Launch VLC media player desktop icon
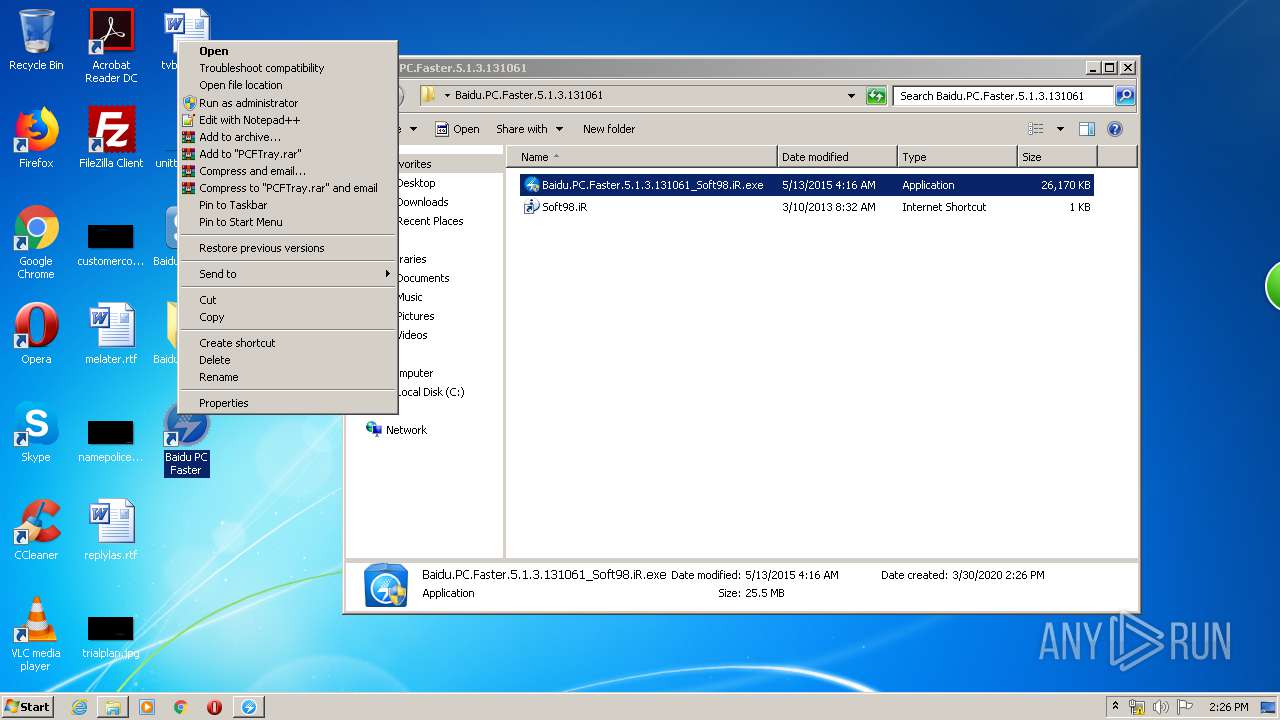 click(x=36, y=635)
